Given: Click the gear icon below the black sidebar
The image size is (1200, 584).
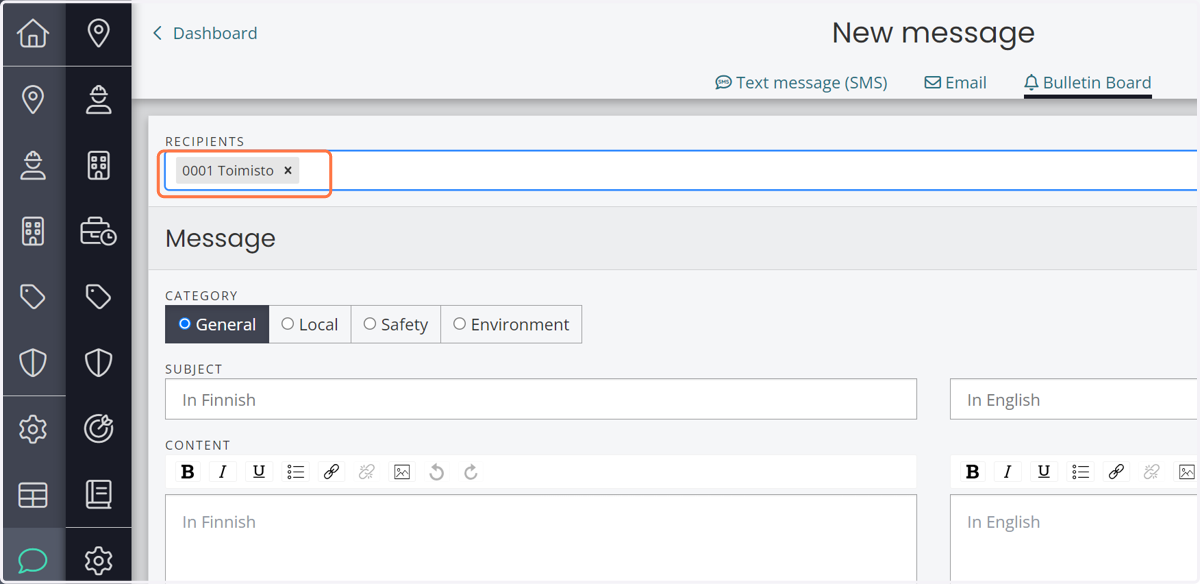Looking at the screenshot, I should tap(98, 560).
